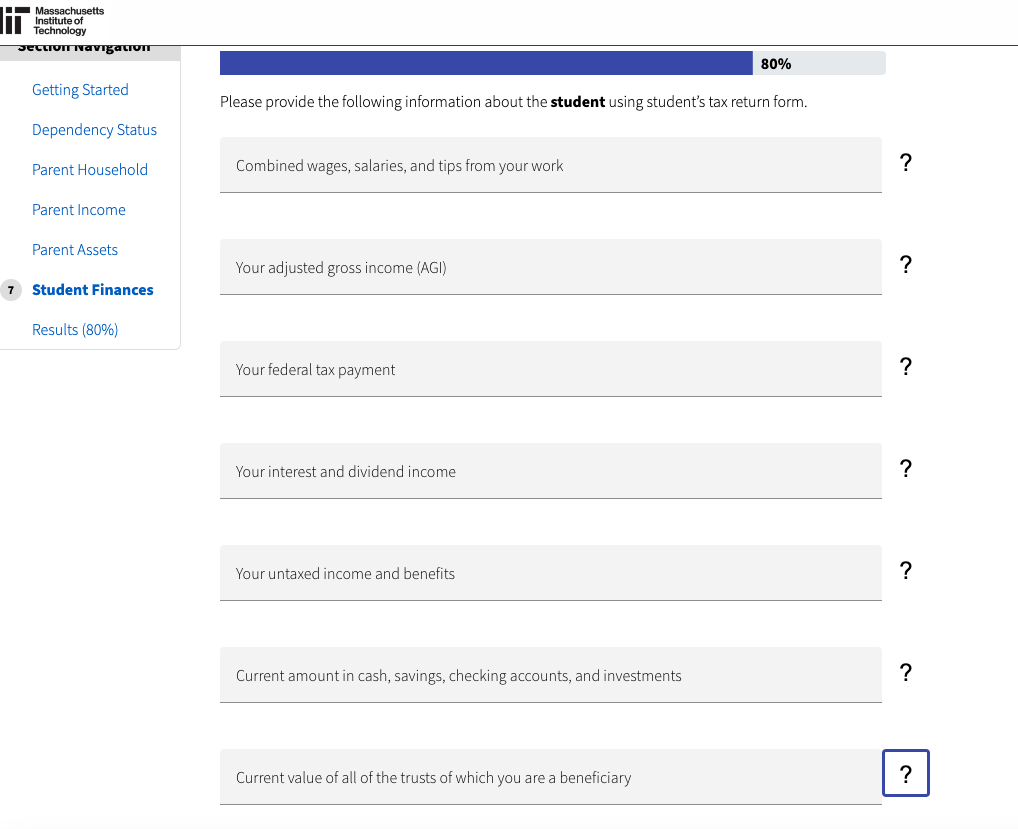Focus the combined wages, salaries, tips field
Image resolution: width=1018 pixels, height=829 pixels.
click(x=550, y=166)
